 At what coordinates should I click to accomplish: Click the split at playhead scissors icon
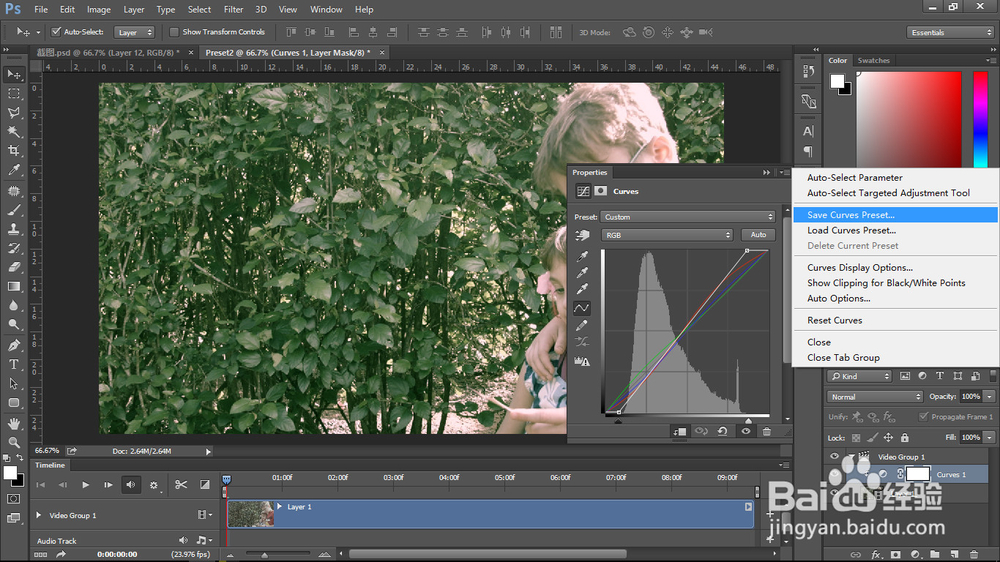[181, 485]
